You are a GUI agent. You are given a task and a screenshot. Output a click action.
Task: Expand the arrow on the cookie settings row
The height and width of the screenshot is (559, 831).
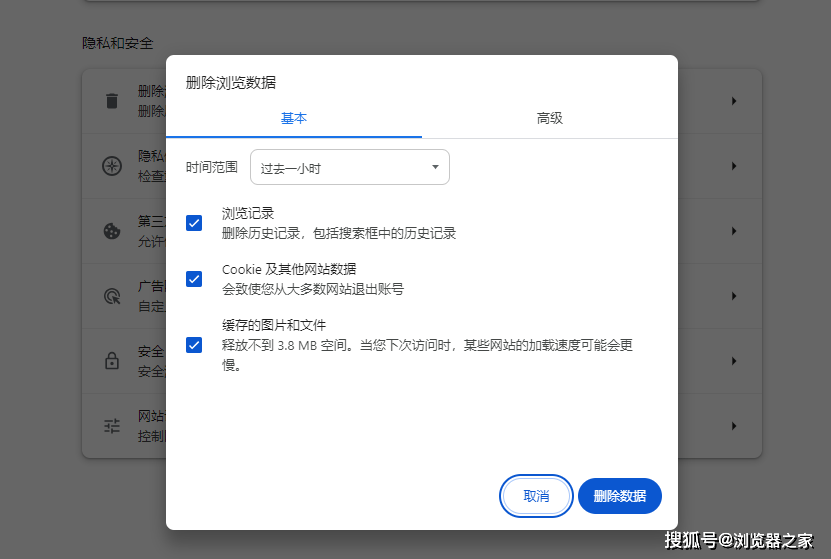(734, 231)
